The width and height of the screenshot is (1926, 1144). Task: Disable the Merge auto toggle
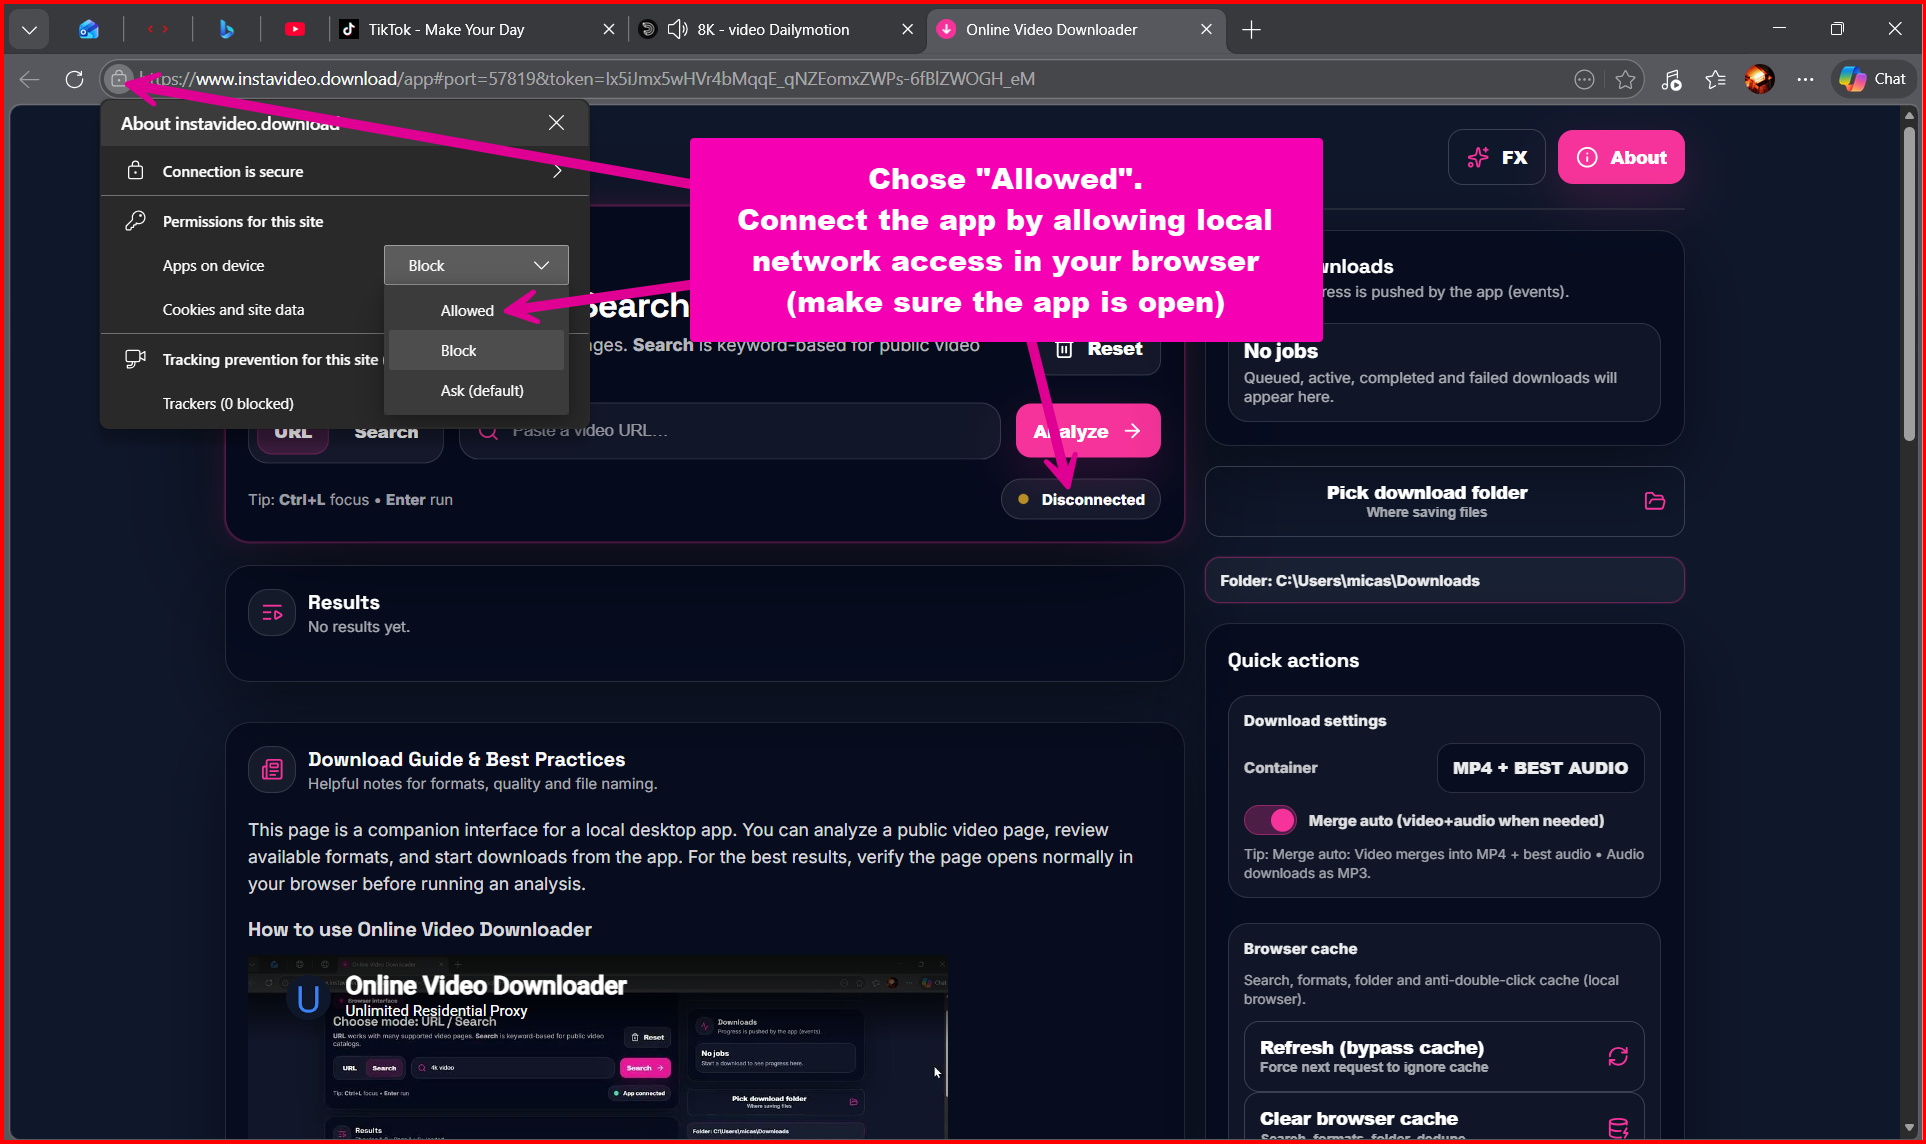(x=1268, y=820)
